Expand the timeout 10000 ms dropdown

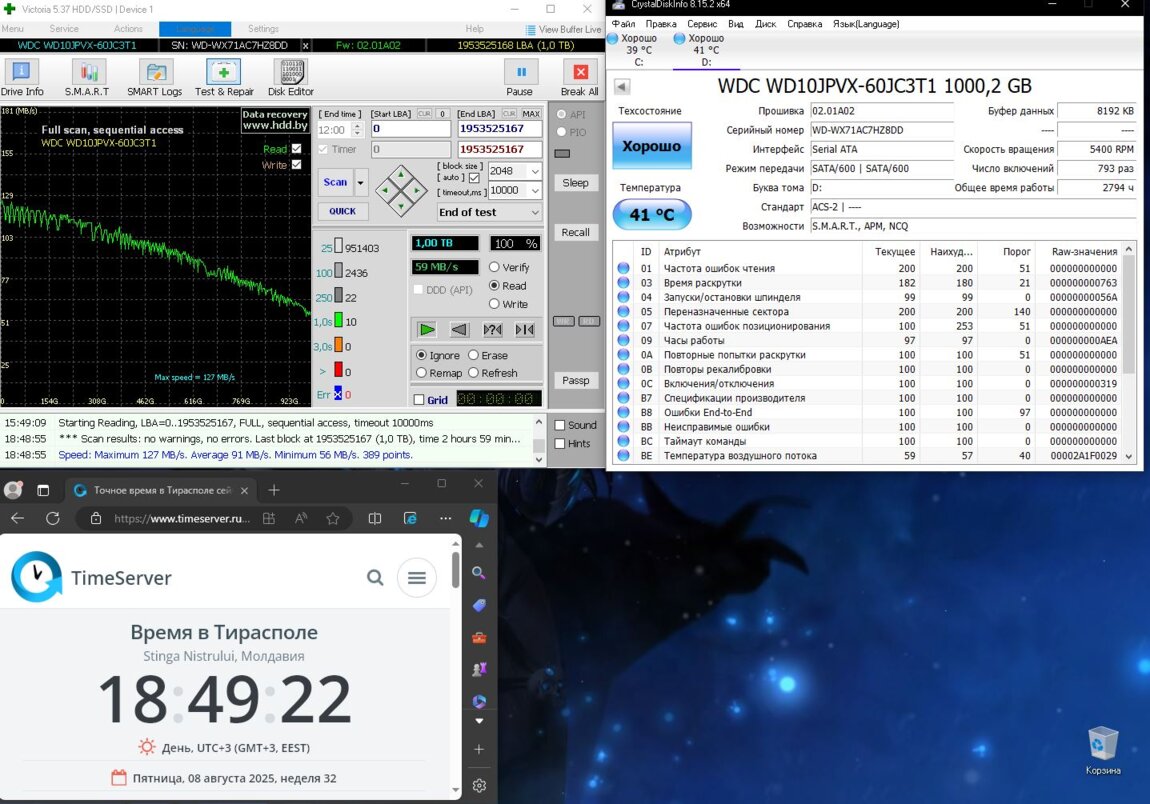coord(535,190)
